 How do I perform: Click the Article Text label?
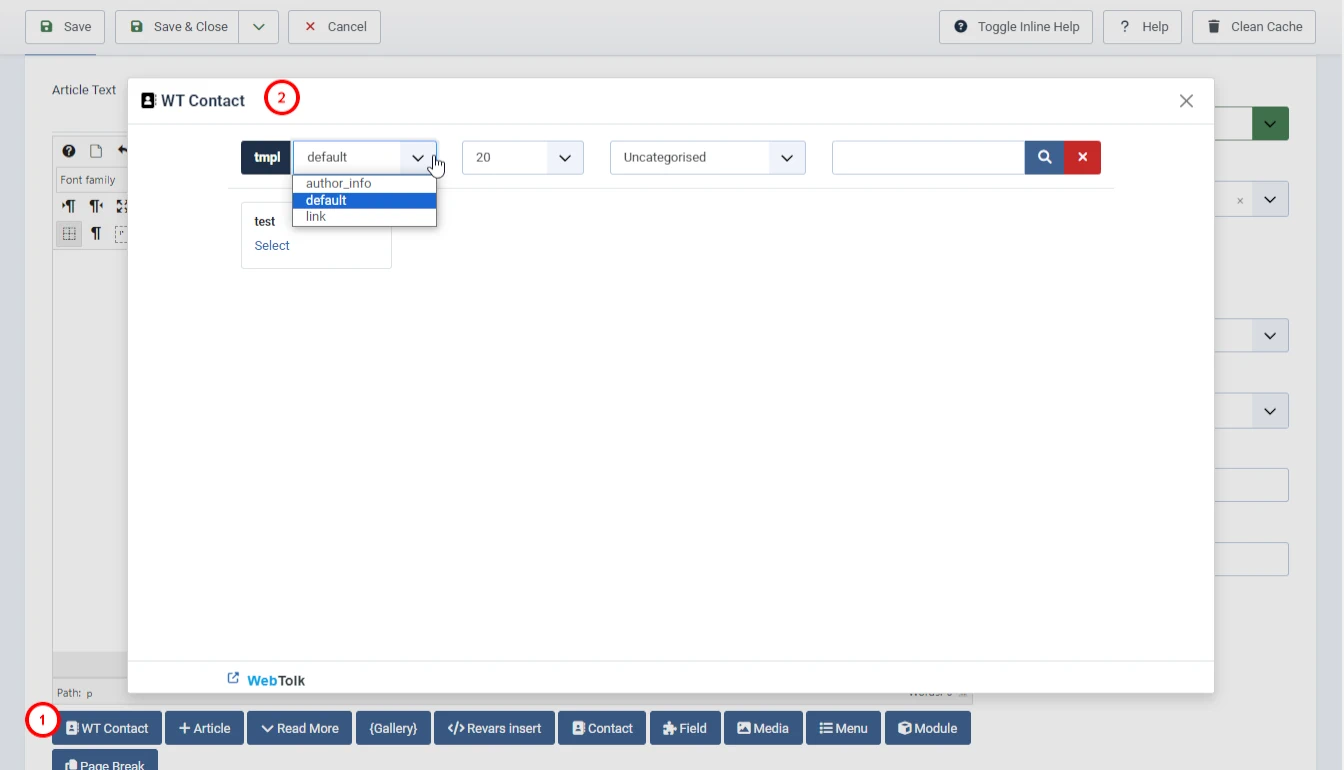(x=84, y=90)
